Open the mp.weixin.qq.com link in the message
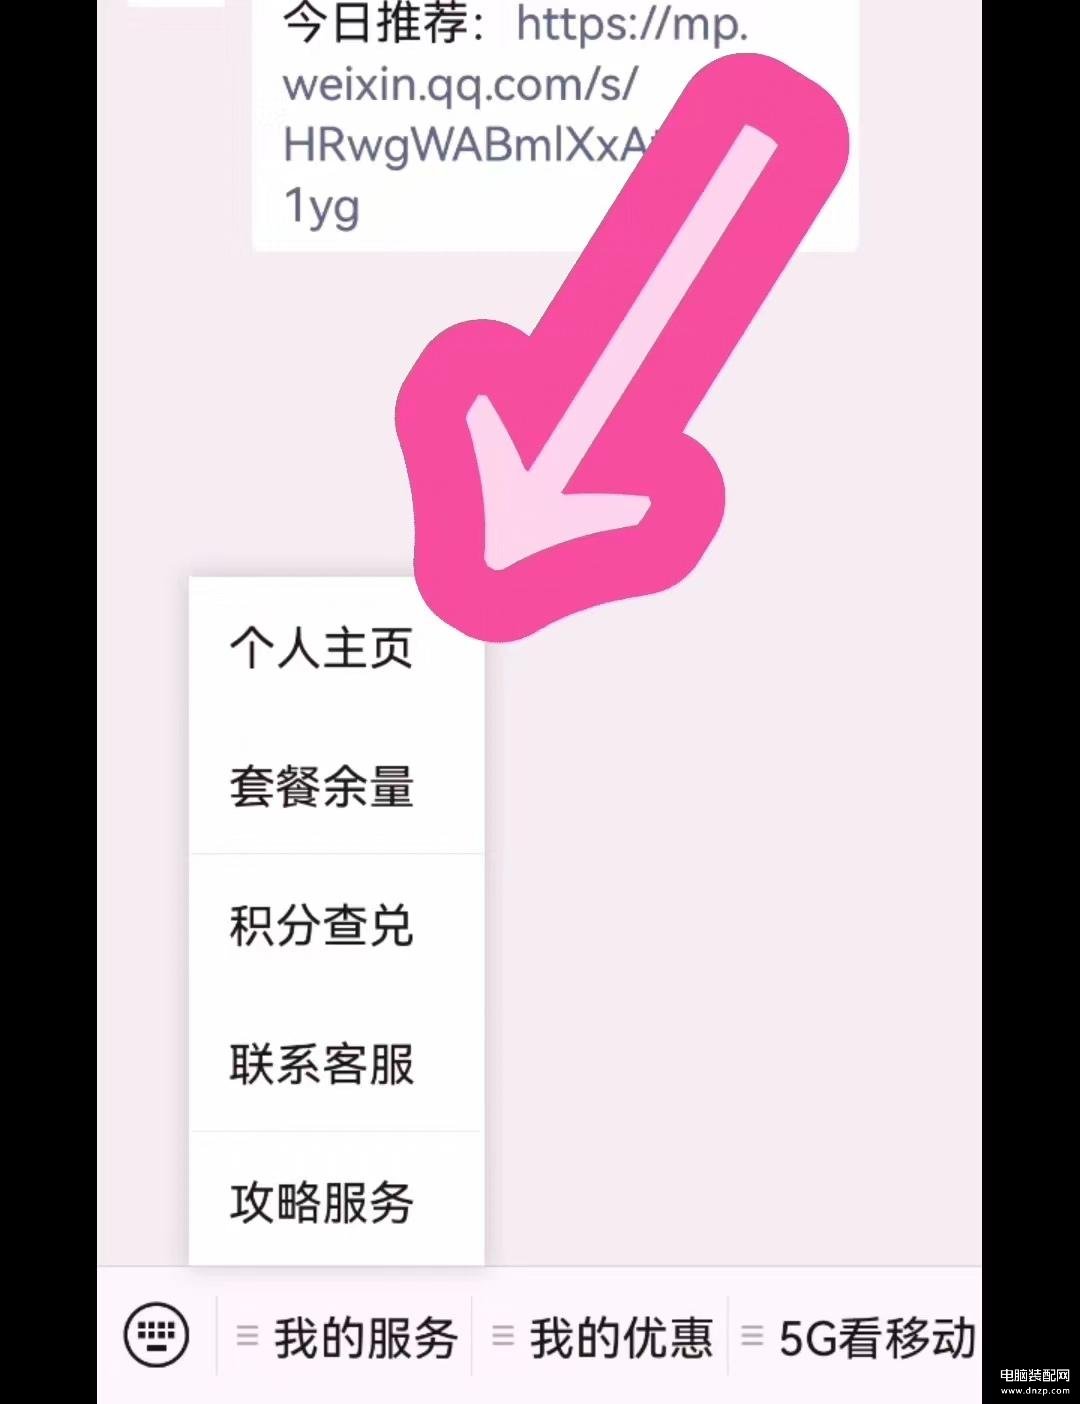This screenshot has width=1080, height=1404. 515,115
